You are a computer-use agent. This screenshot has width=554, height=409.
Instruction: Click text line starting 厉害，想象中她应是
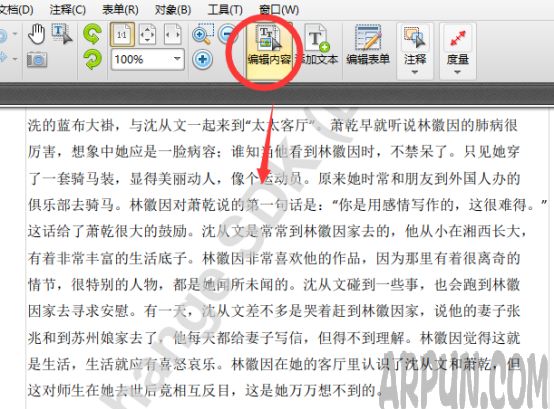tap(273, 152)
